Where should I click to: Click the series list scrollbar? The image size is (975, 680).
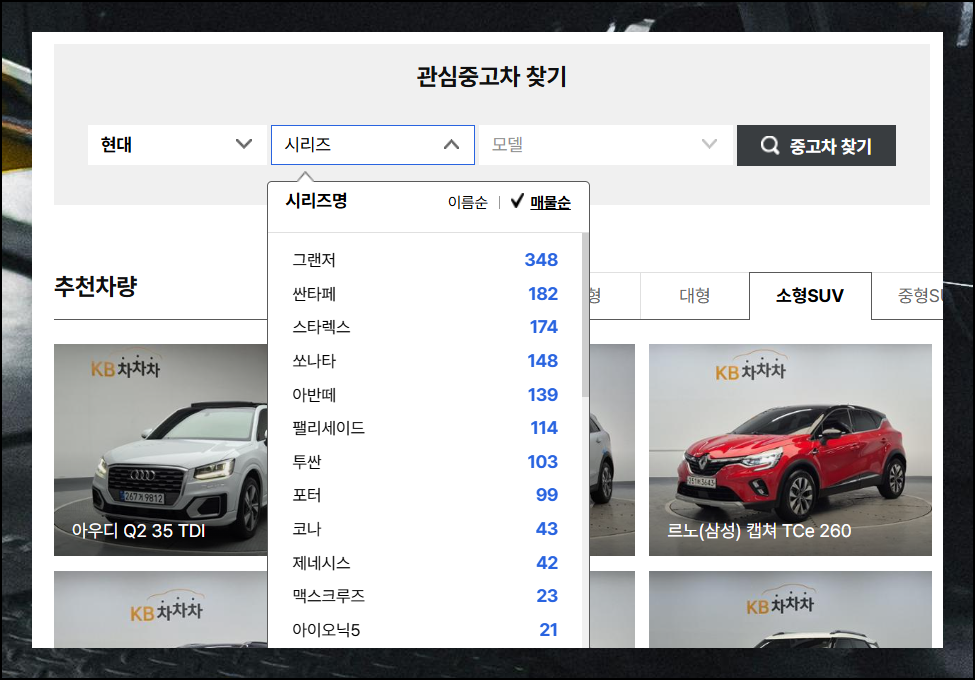(585, 315)
